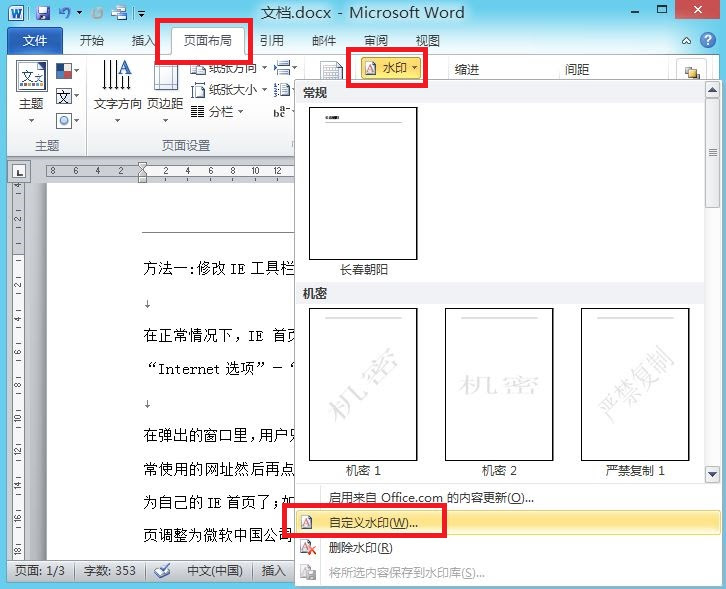726x589 pixels.
Task: Open Word Help question mark icon
Action: [x=707, y=40]
